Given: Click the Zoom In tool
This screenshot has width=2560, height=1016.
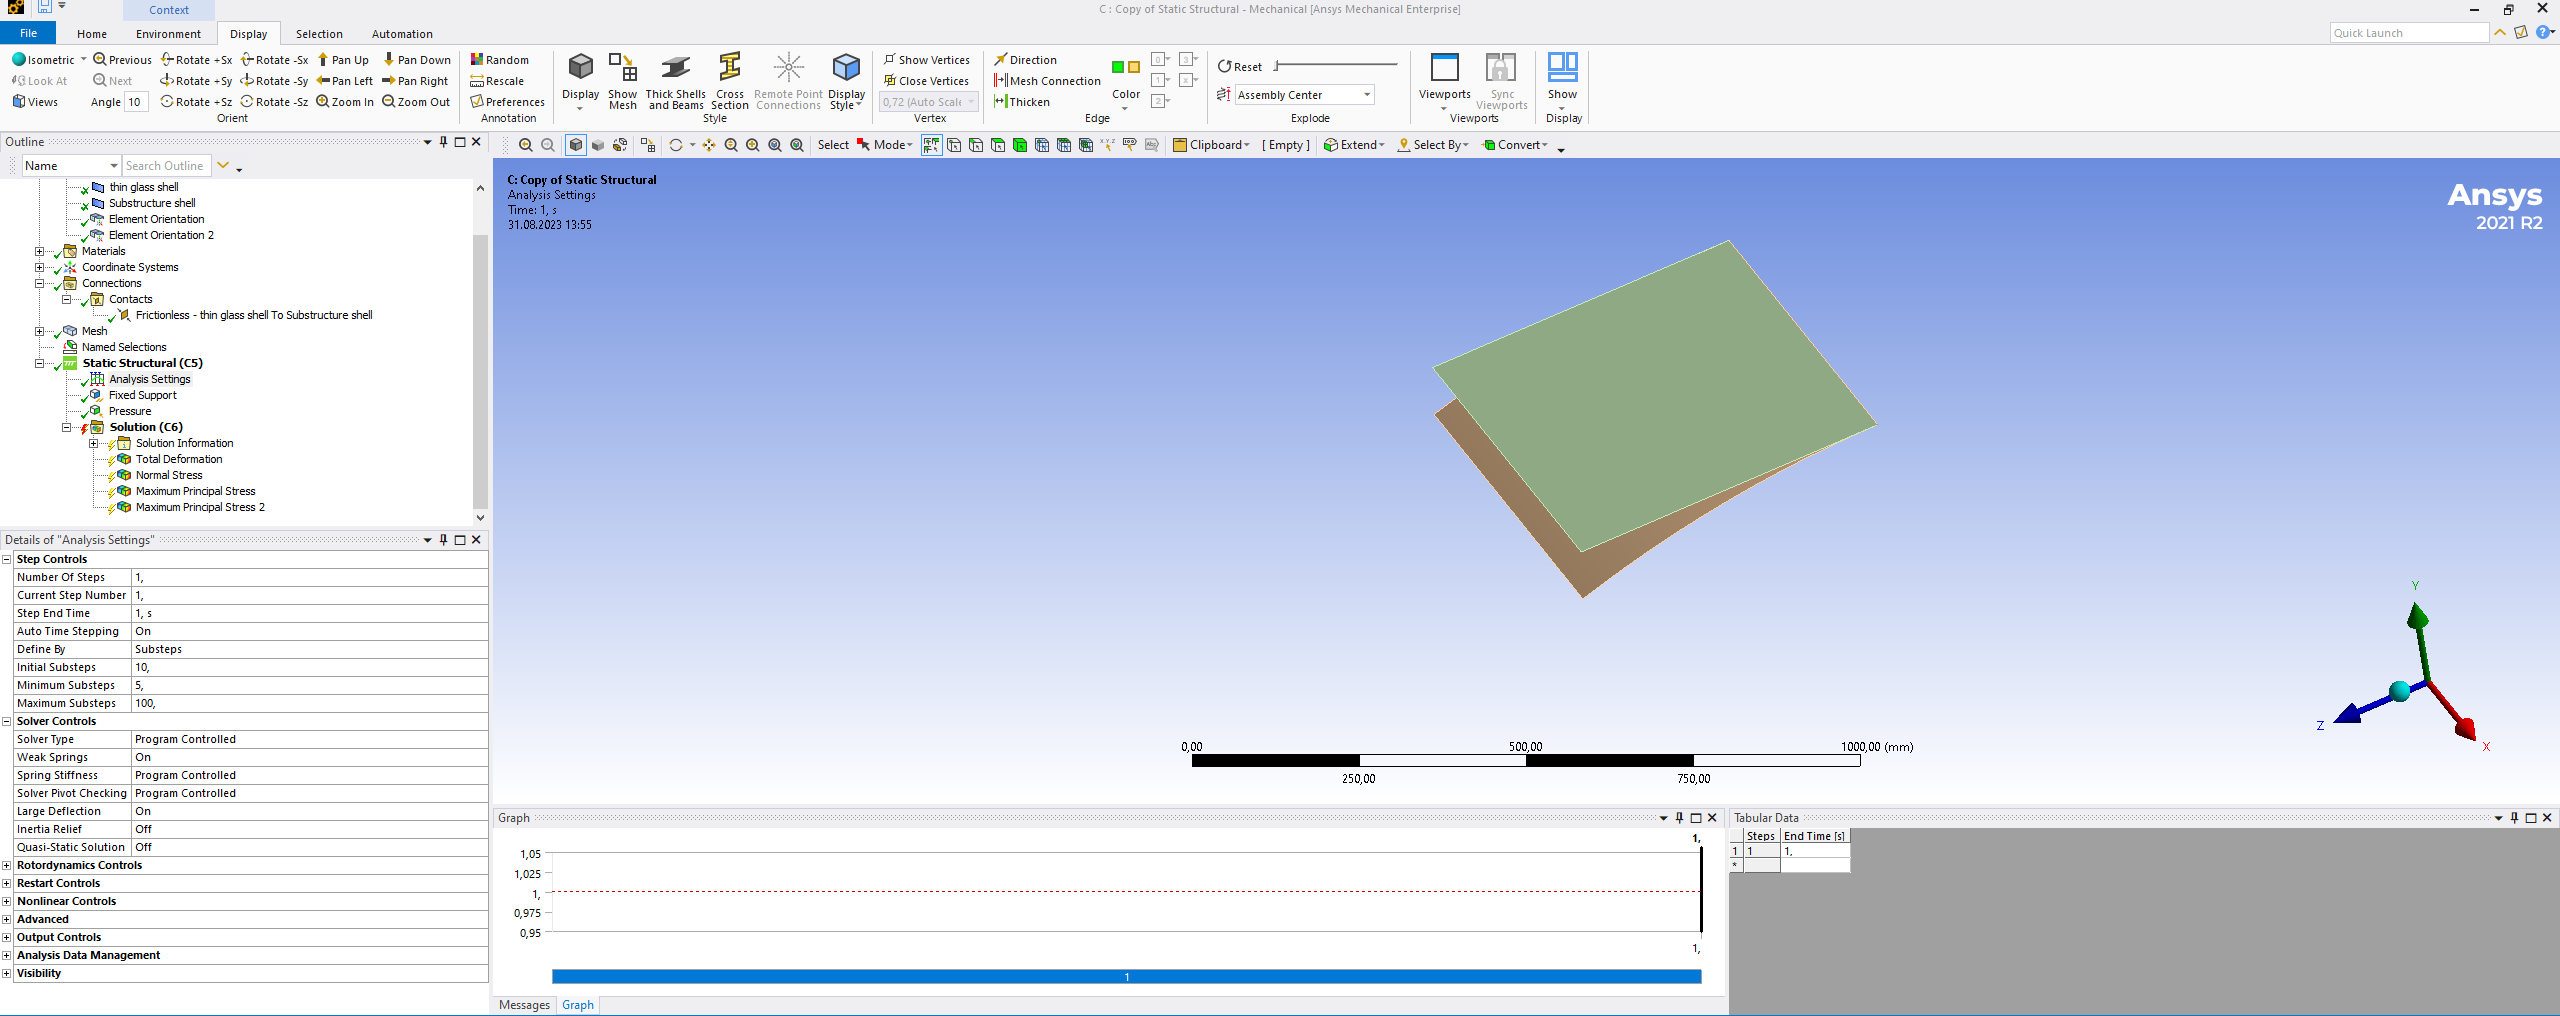Looking at the screenshot, I should click(345, 102).
